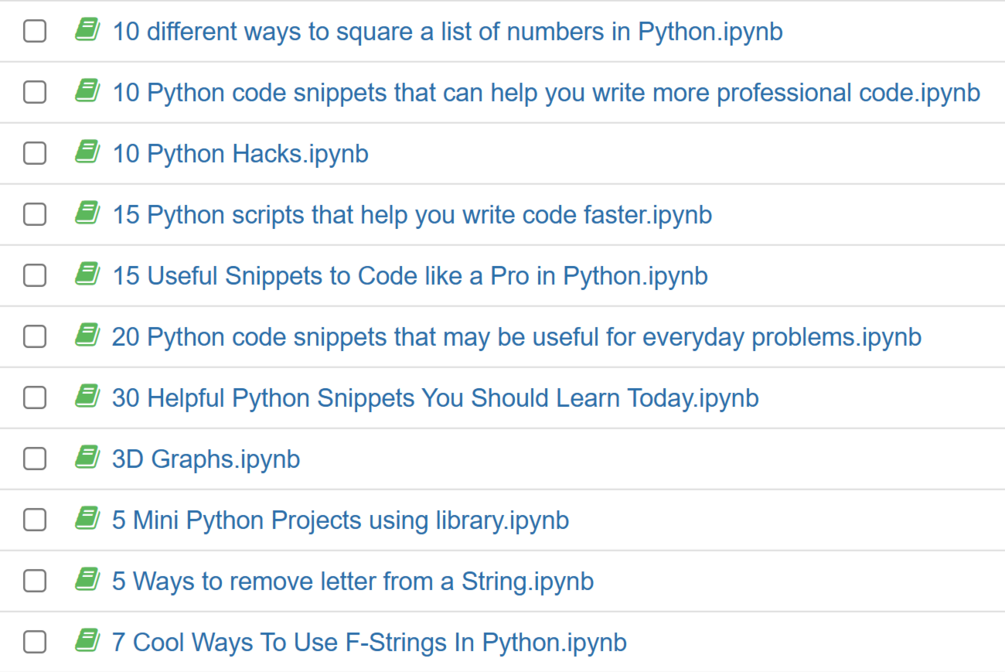The width and height of the screenshot is (1005, 672).
Task: Select the checkbox for 10 Python code snippets professional
Action: click(x=35, y=93)
